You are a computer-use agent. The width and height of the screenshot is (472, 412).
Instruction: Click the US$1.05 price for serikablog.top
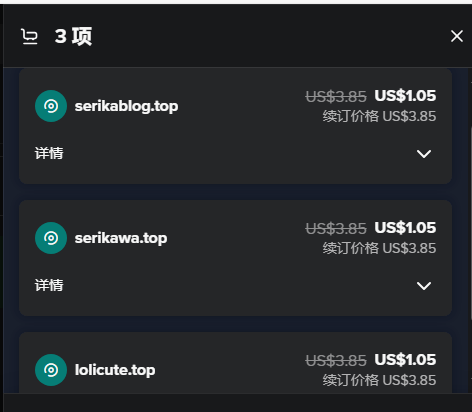pos(405,96)
